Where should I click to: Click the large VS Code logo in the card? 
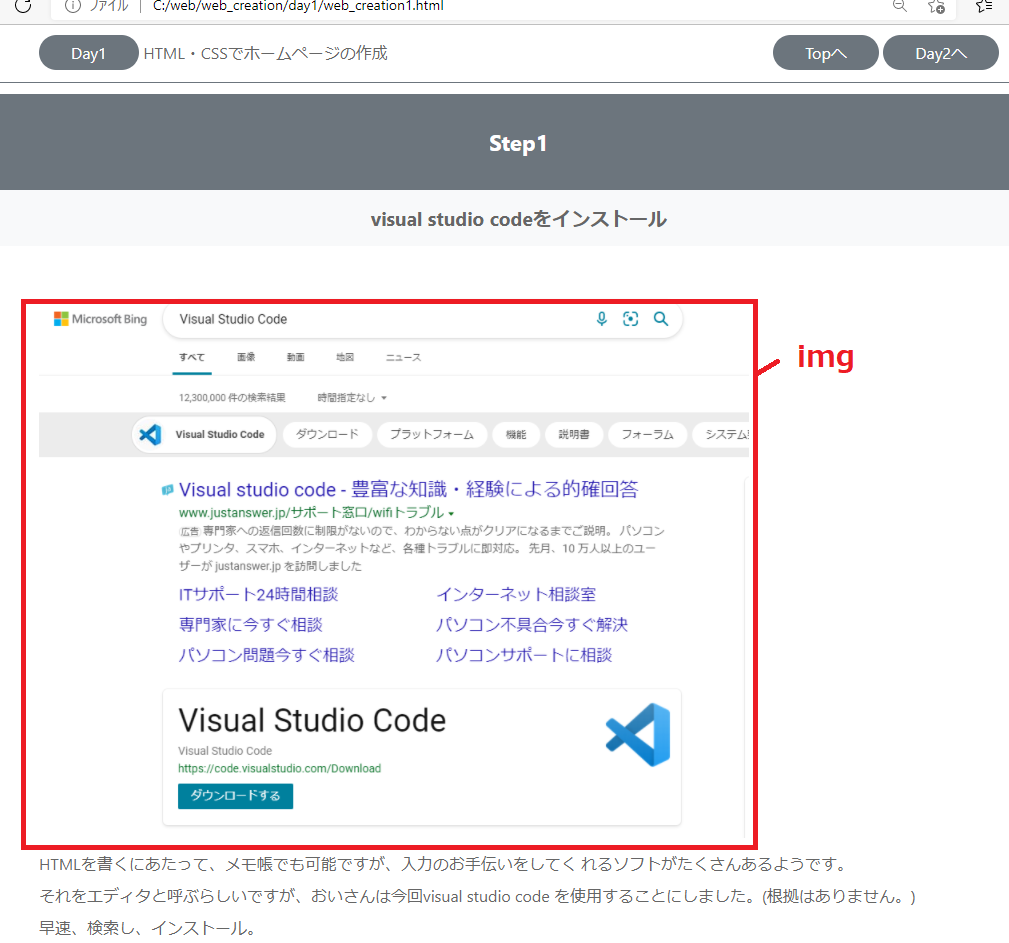click(638, 735)
